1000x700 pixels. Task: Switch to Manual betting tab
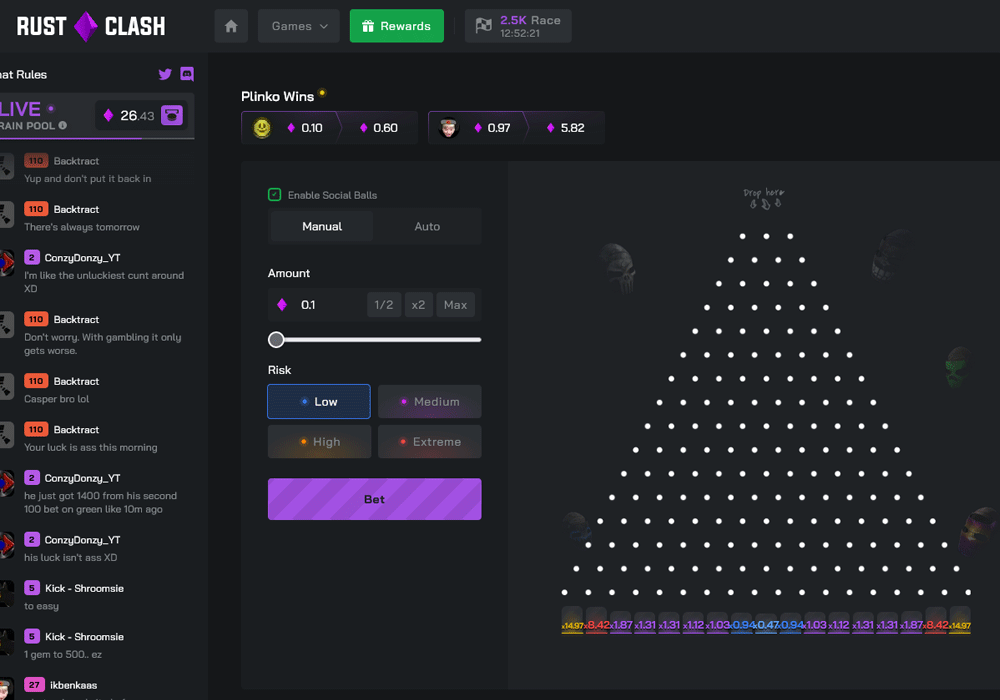pos(322,226)
